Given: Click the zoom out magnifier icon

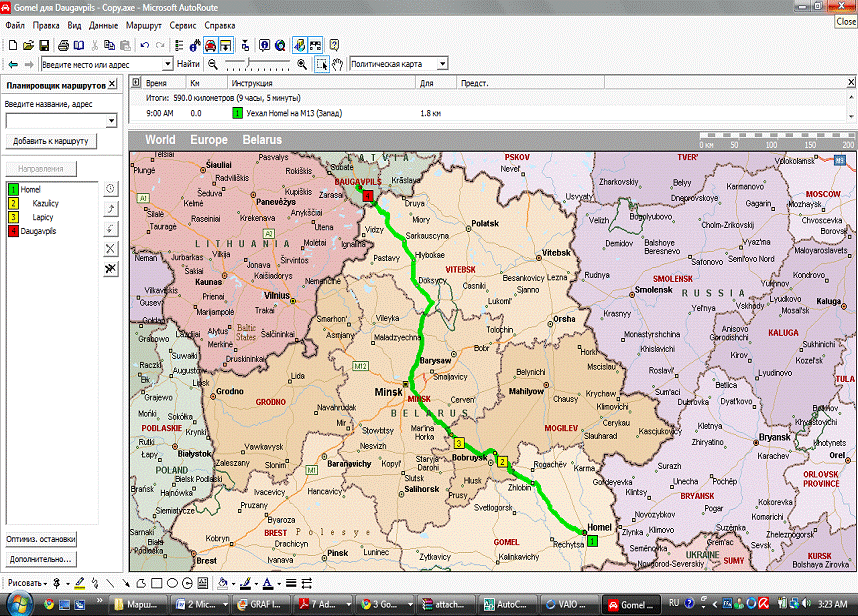Looking at the screenshot, I should click(x=213, y=64).
